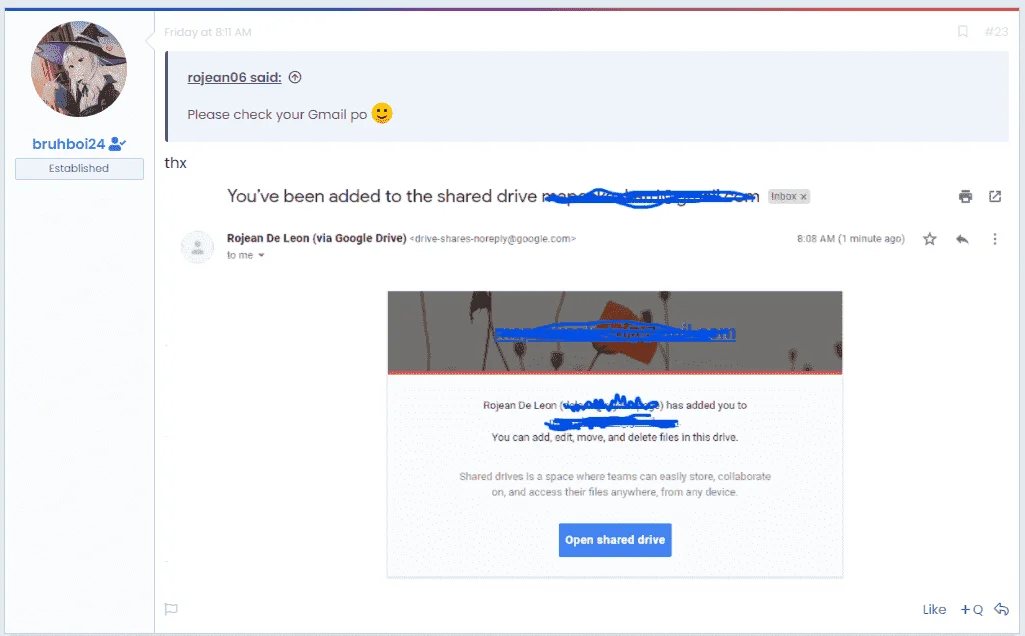Click the verified user icon beside bruhboi24
The height and width of the screenshot is (636, 1025).
118,144
